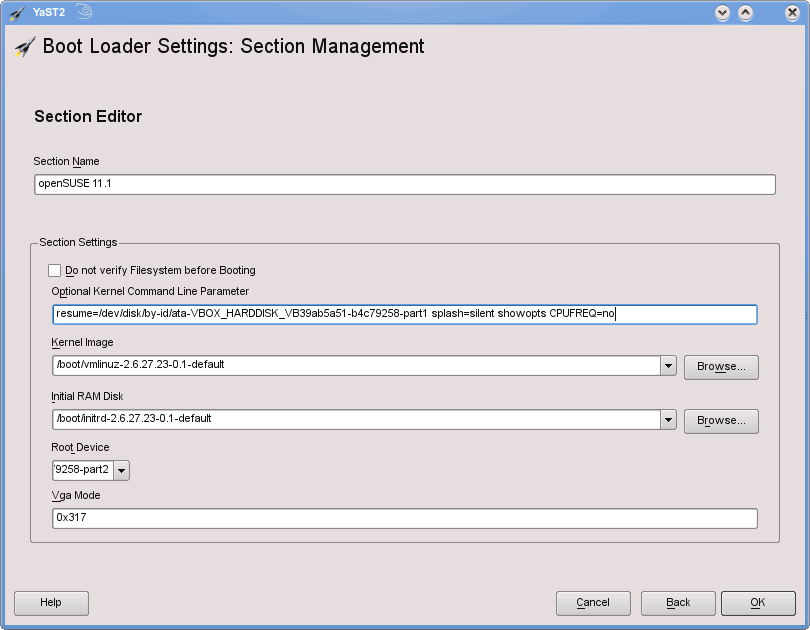
Task: Browse for a Kernel Image file
Action: 721,367
